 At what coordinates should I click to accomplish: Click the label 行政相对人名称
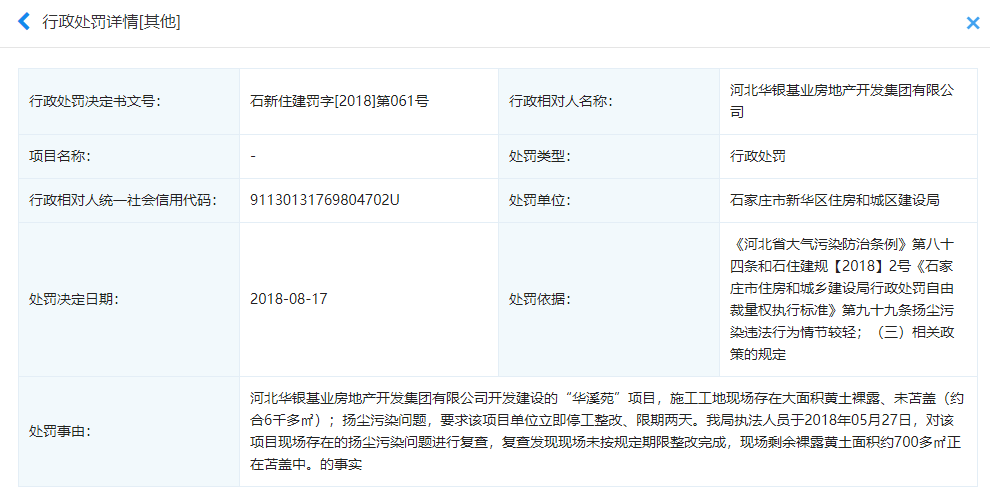[x=561, y=101]
